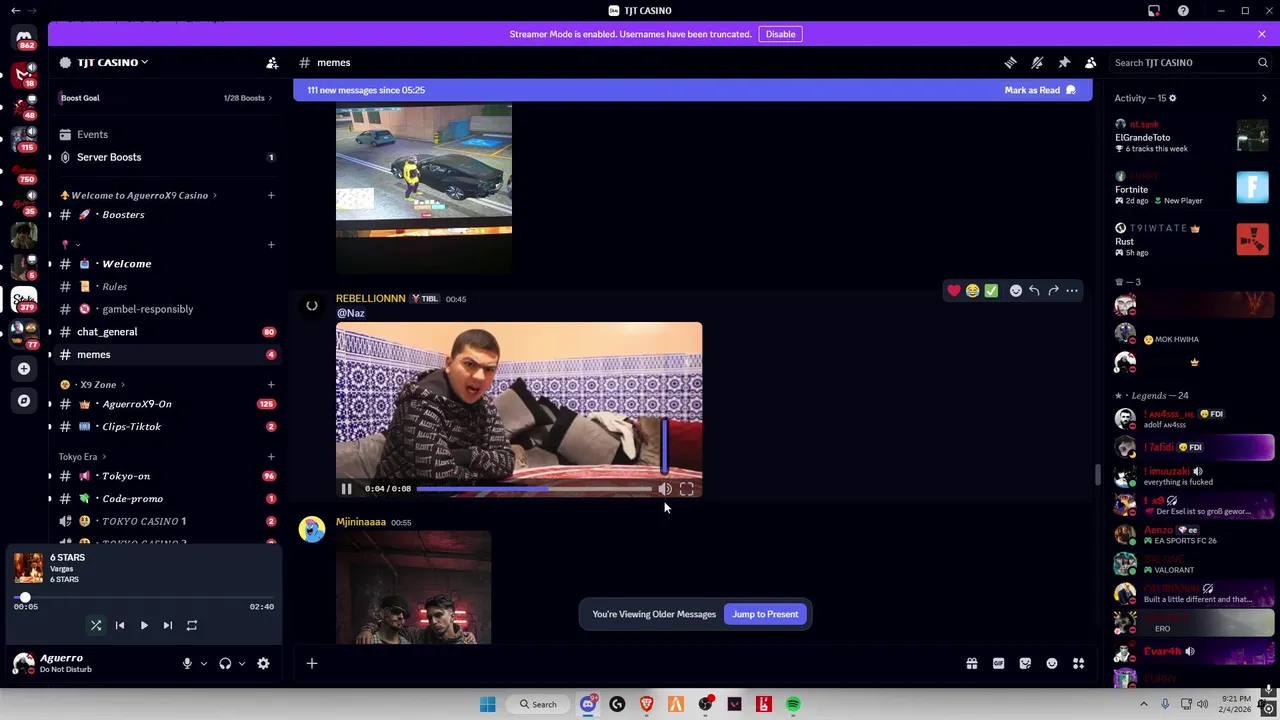Image resolution: width=1280 pixels, height=720 pixels.
Task: Open GIF picker
Action: pos(998,663)
